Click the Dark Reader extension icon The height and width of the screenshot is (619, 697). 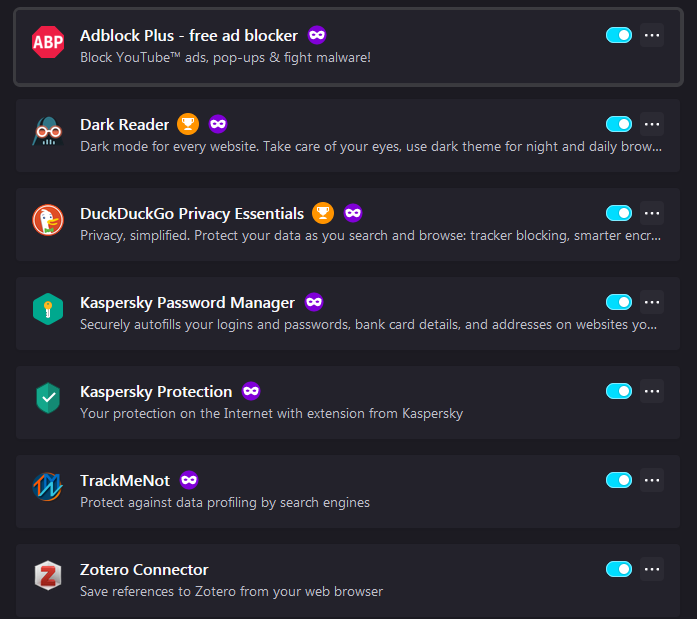(48, 135)
